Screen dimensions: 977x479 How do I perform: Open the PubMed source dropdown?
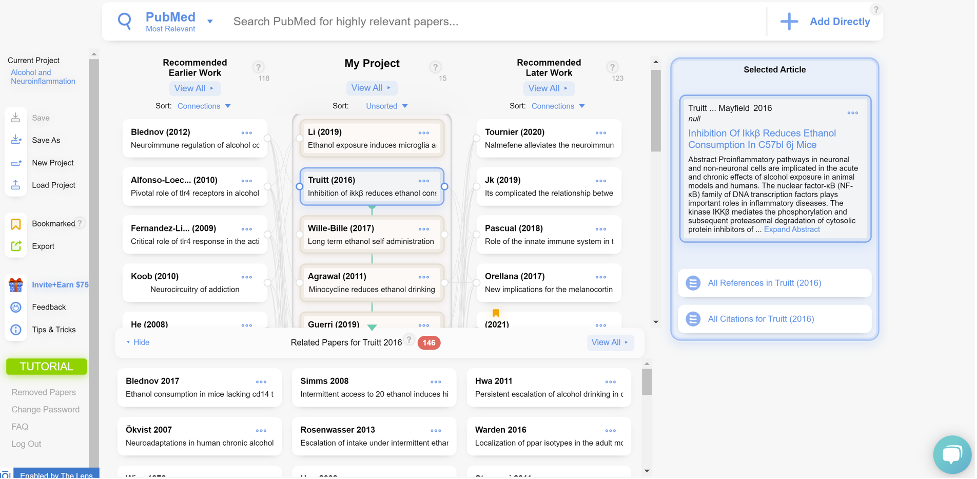(x=210, y=21)
